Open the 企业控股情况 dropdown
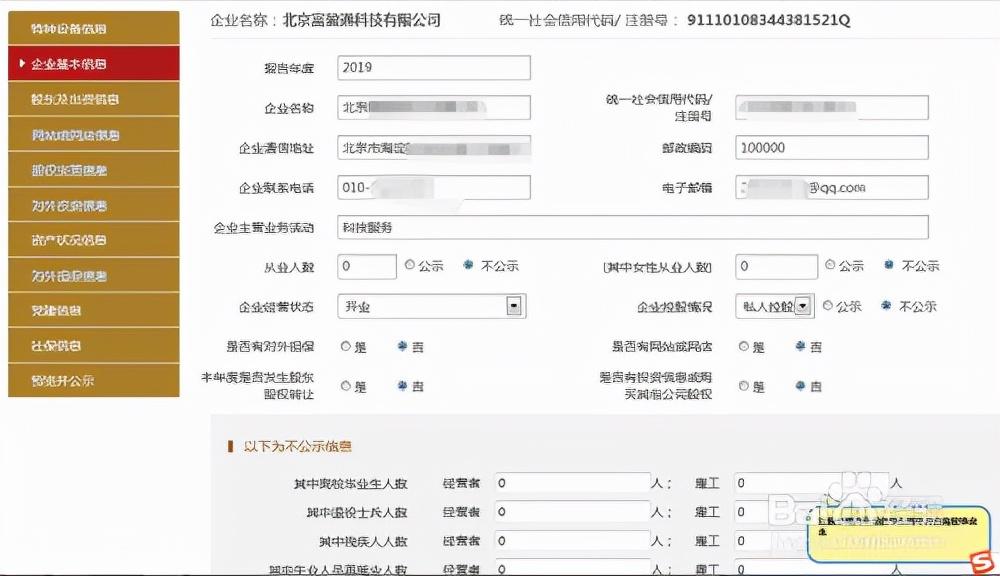 pyautogui.click(x=774, y=307)
